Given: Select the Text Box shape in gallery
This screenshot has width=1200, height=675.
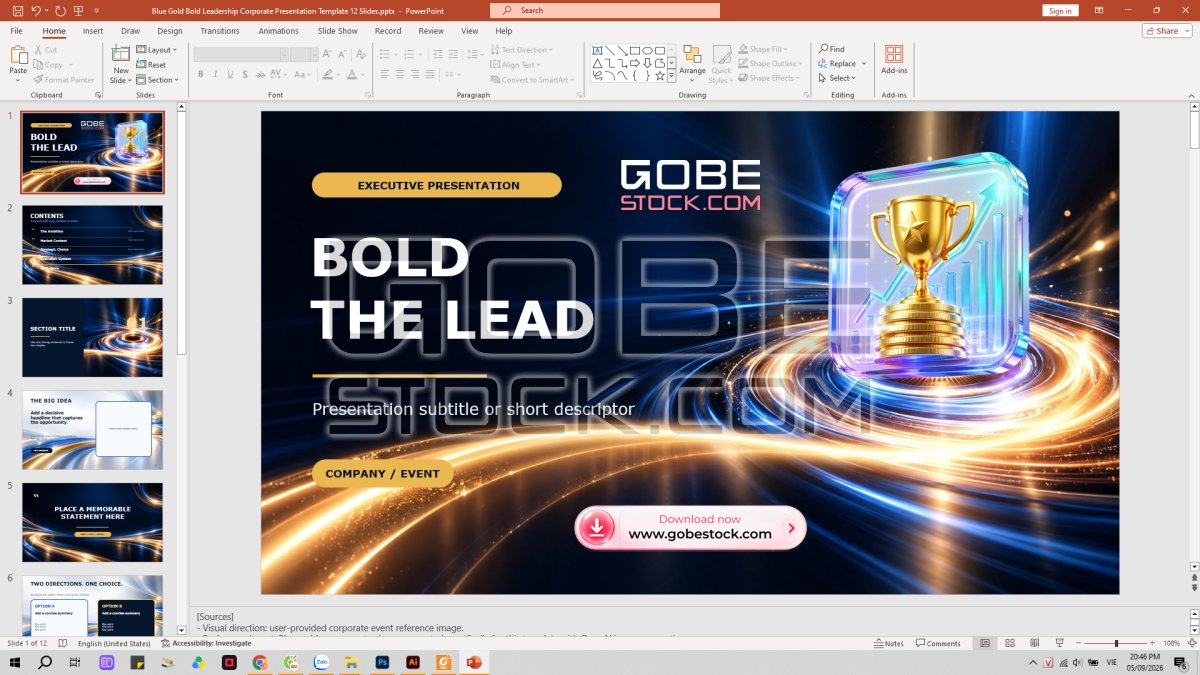Looking at the screenshot, I should point(597,50).
